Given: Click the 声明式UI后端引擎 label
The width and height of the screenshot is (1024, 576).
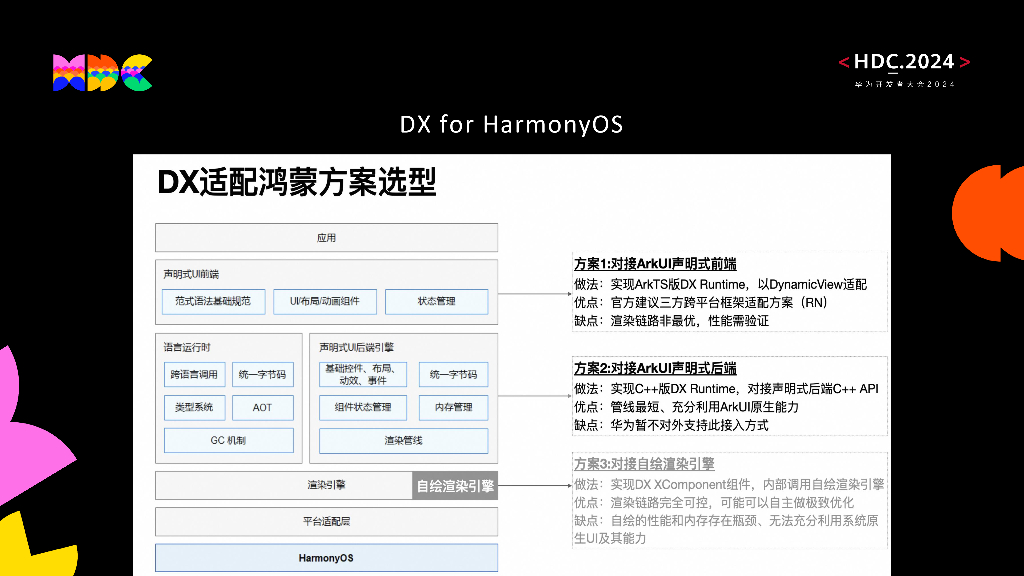Looking at the screenshot, I should [357, 347].
